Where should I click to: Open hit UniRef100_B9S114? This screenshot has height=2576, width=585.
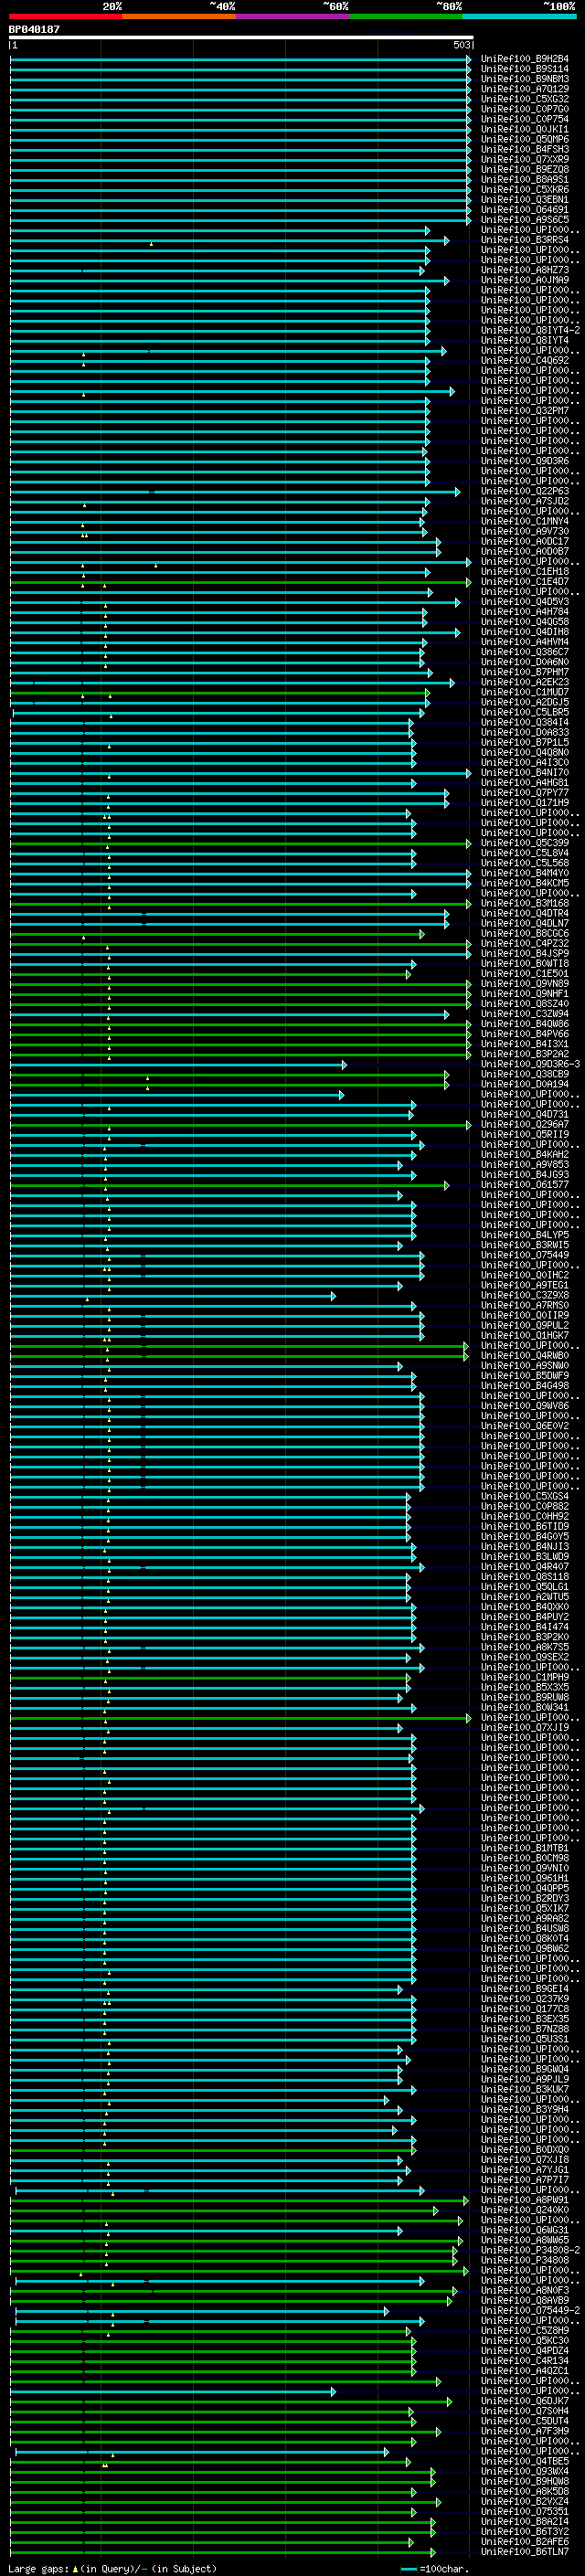point(525,69)
